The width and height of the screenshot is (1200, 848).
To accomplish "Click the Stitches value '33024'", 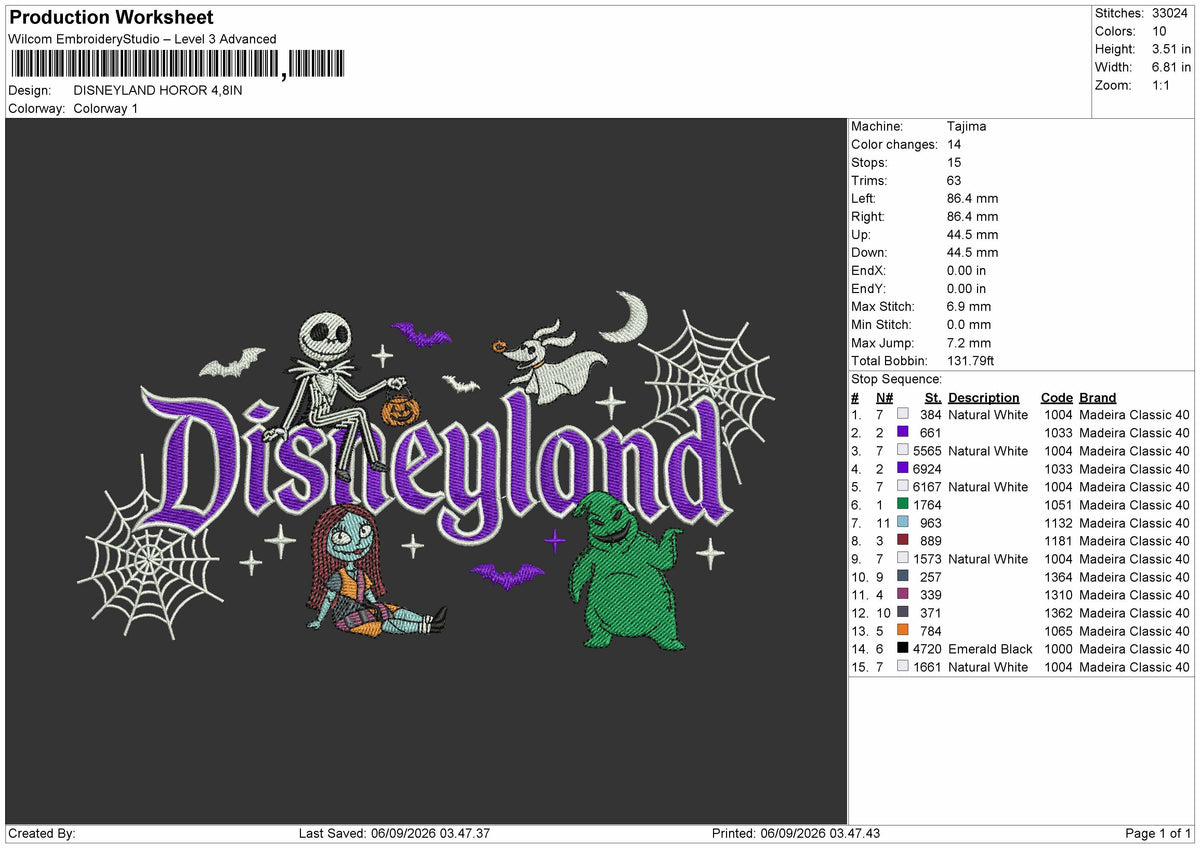I will 1170,13.
